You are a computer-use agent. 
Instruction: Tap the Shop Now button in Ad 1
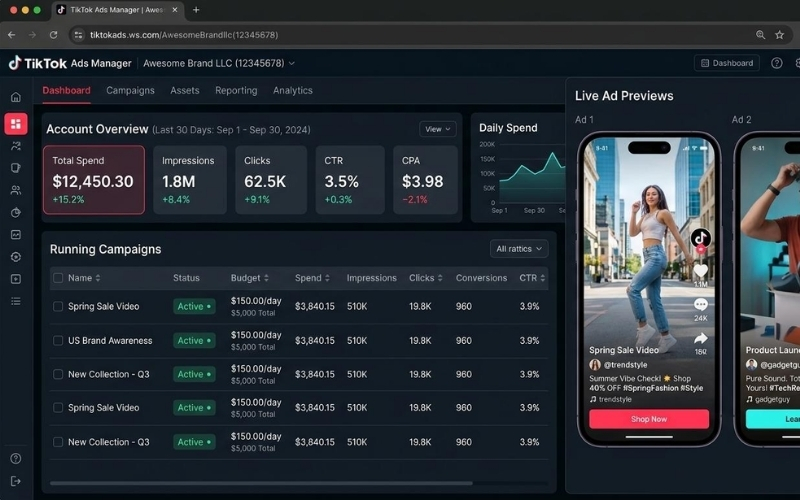[648, 419]
